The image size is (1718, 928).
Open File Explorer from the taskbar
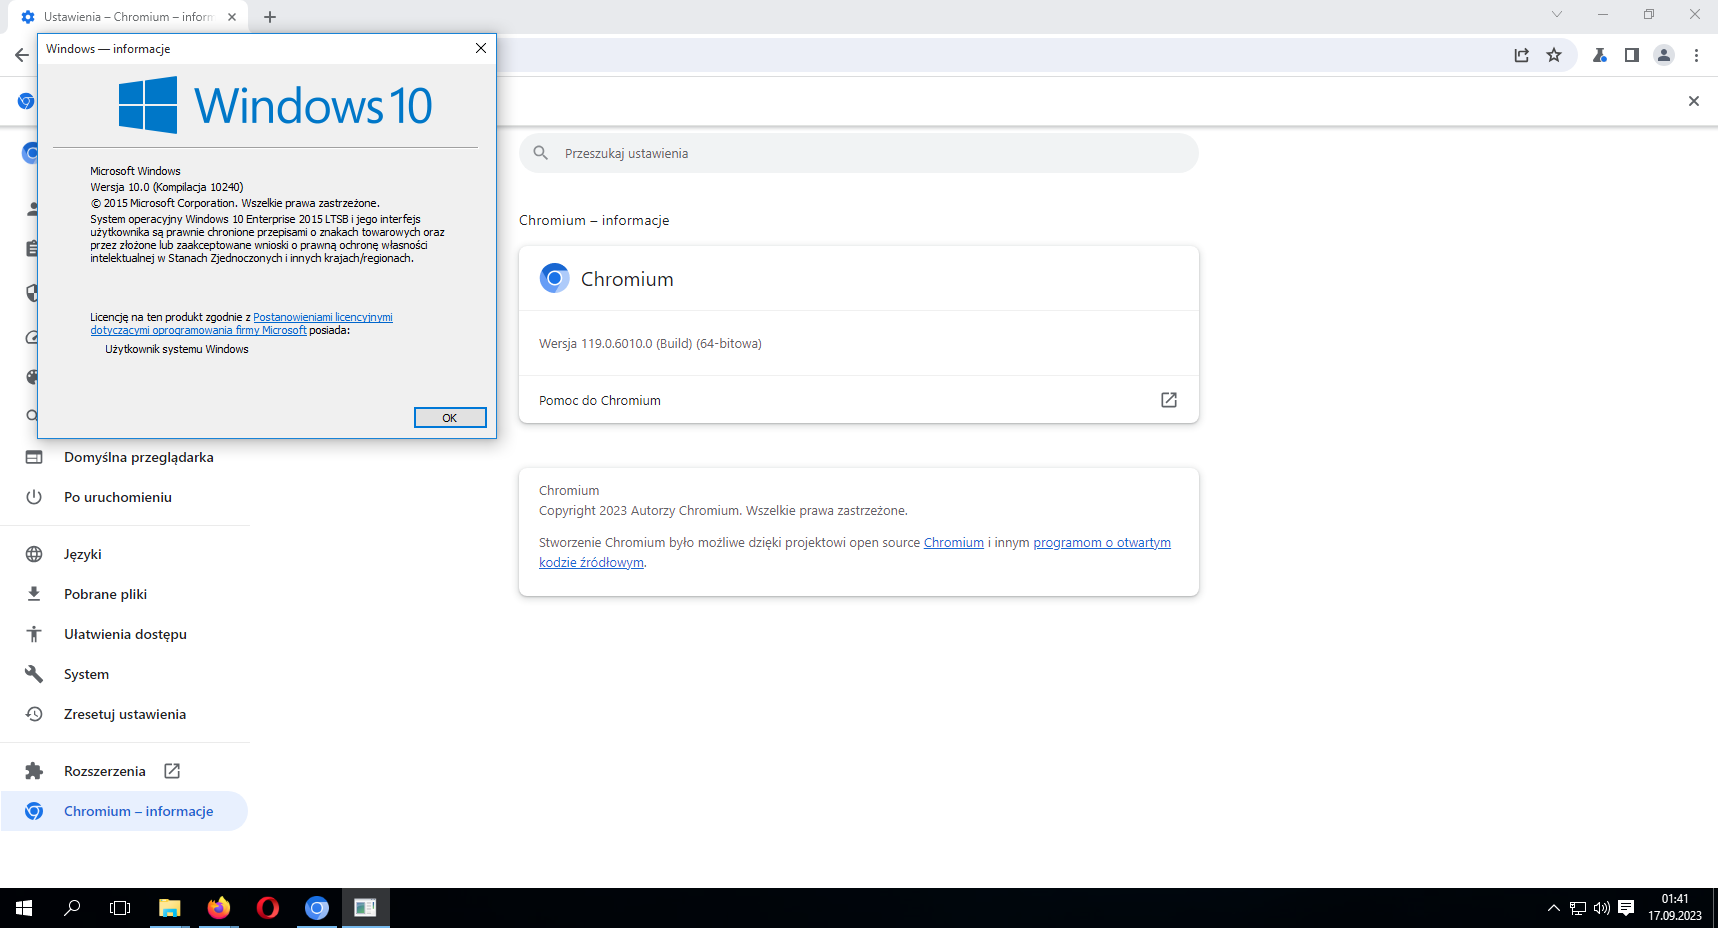click(x=170, y=908)
